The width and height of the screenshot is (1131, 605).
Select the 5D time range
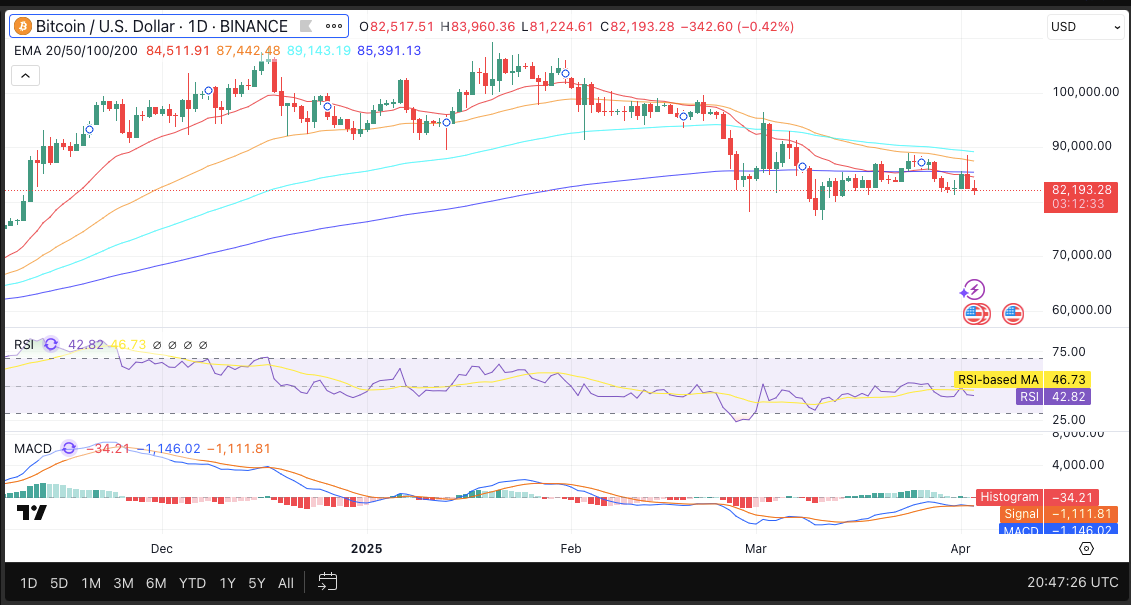59,583
